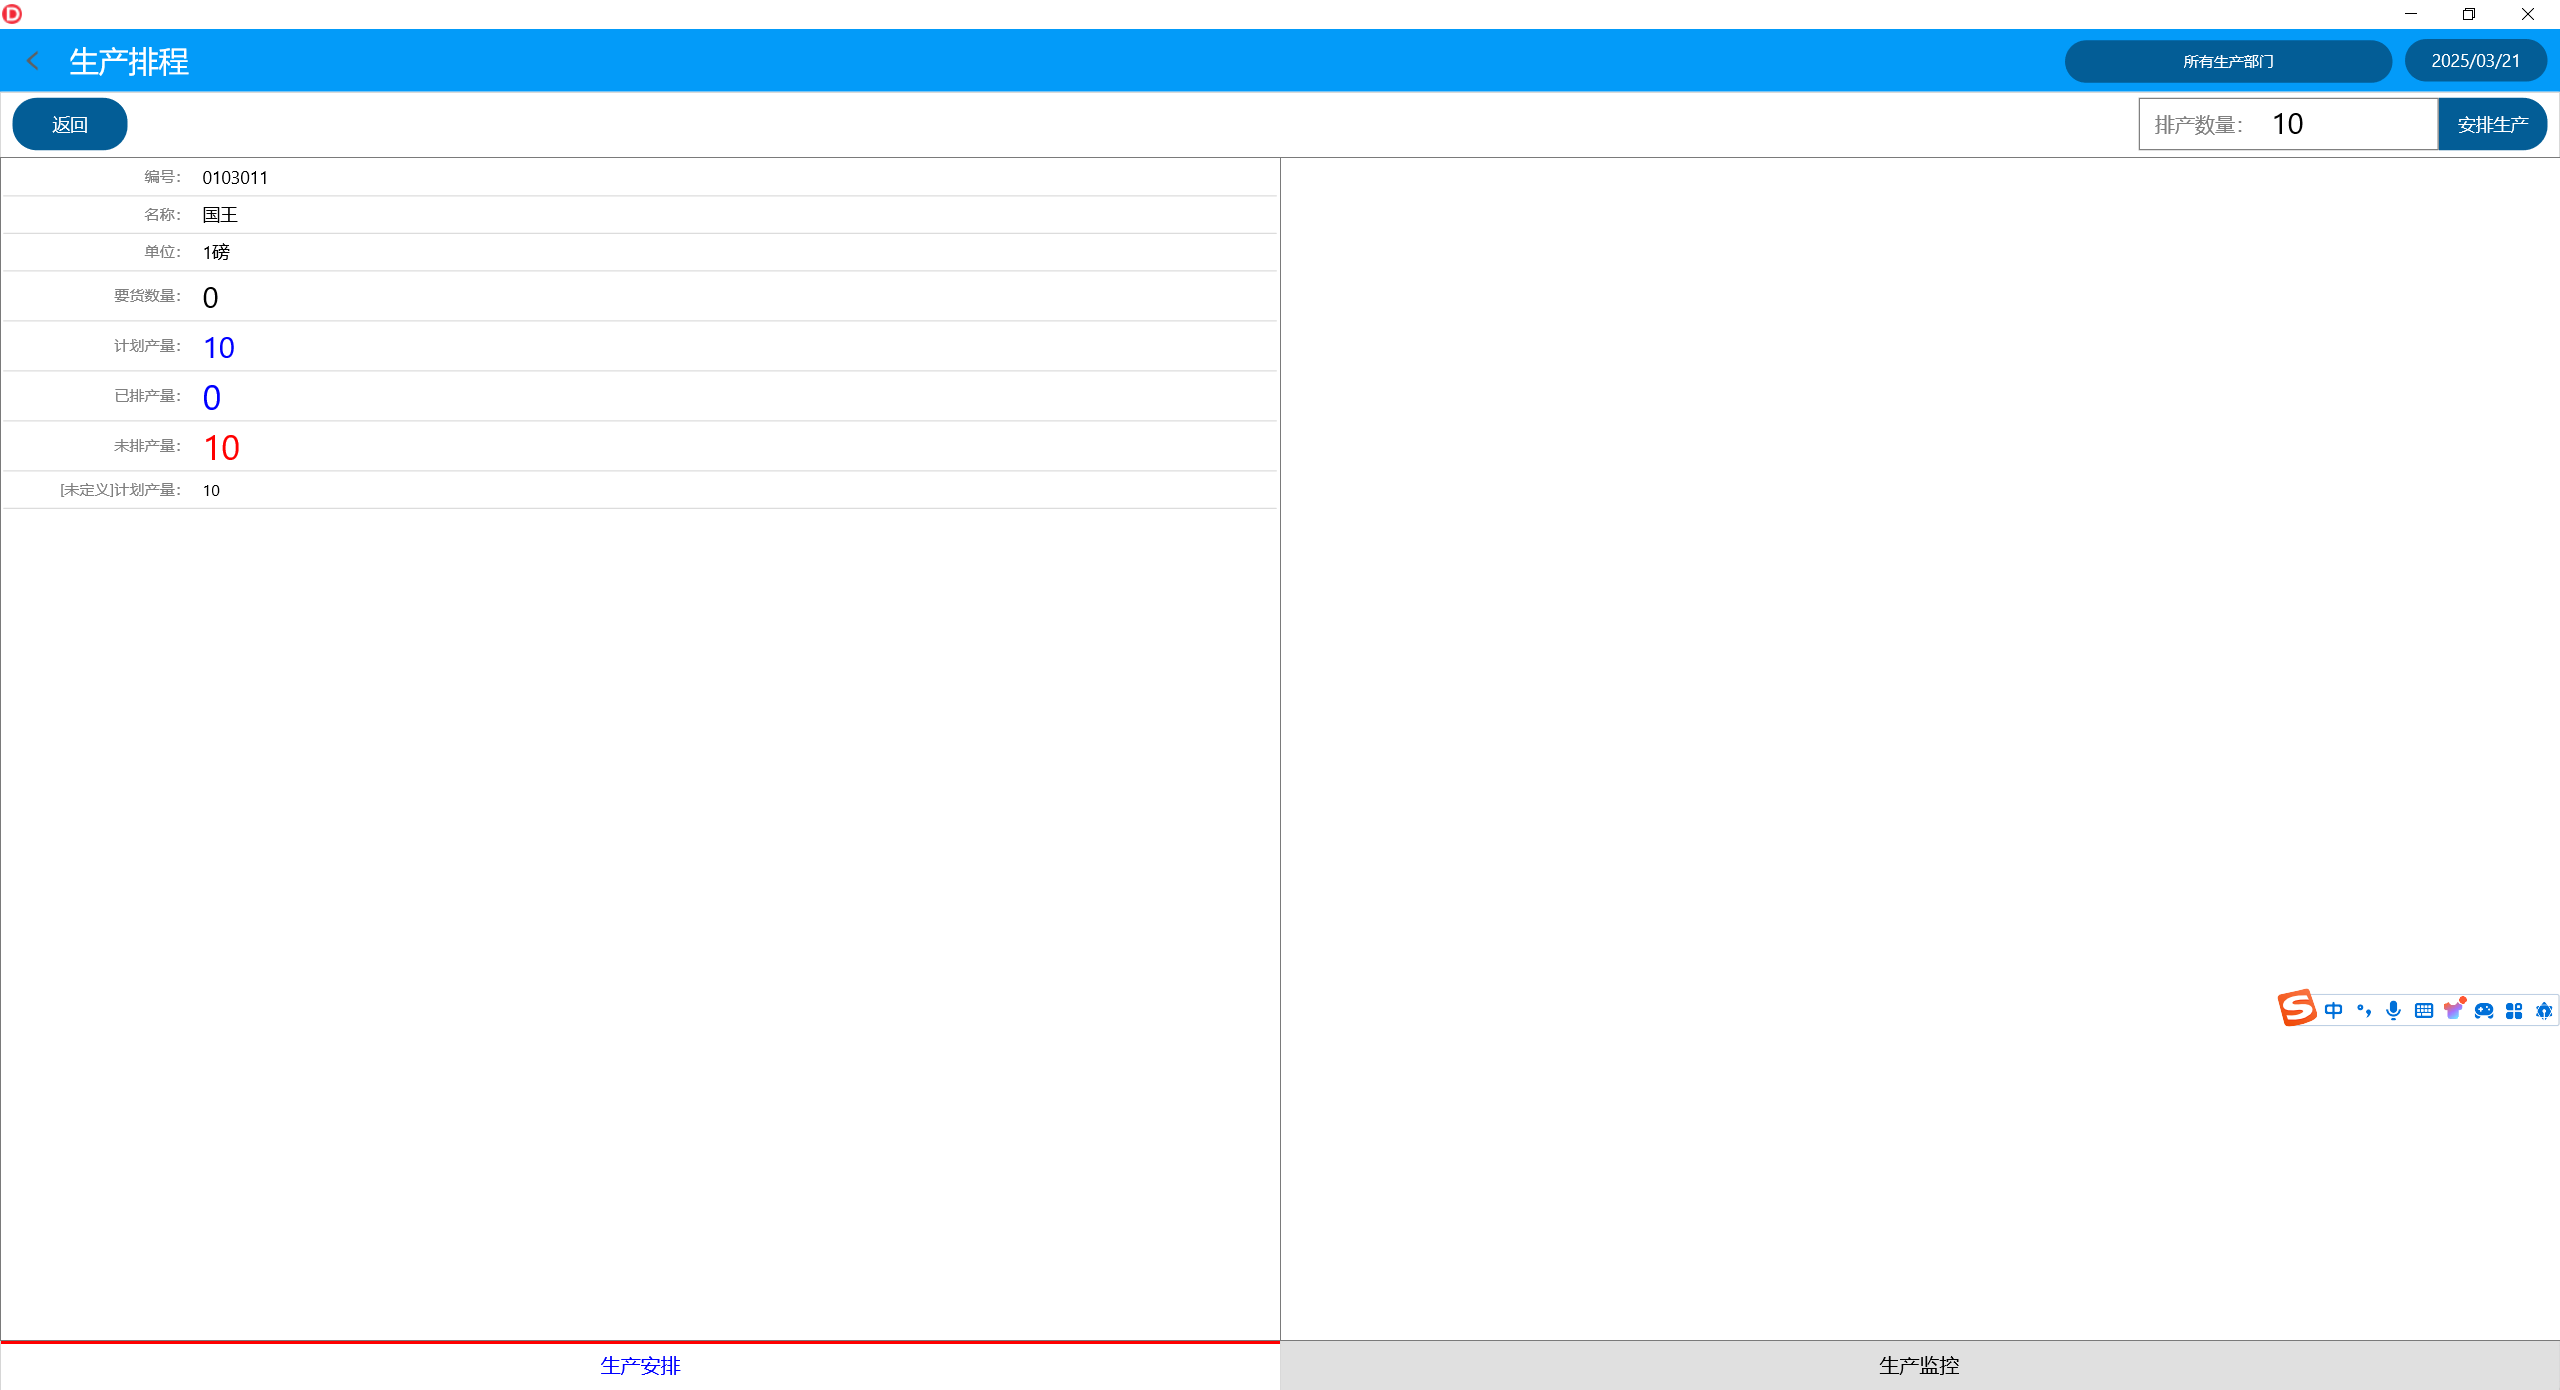
Task: Toggle Chinese/English input mode 中
Action: (2333, 1011)
